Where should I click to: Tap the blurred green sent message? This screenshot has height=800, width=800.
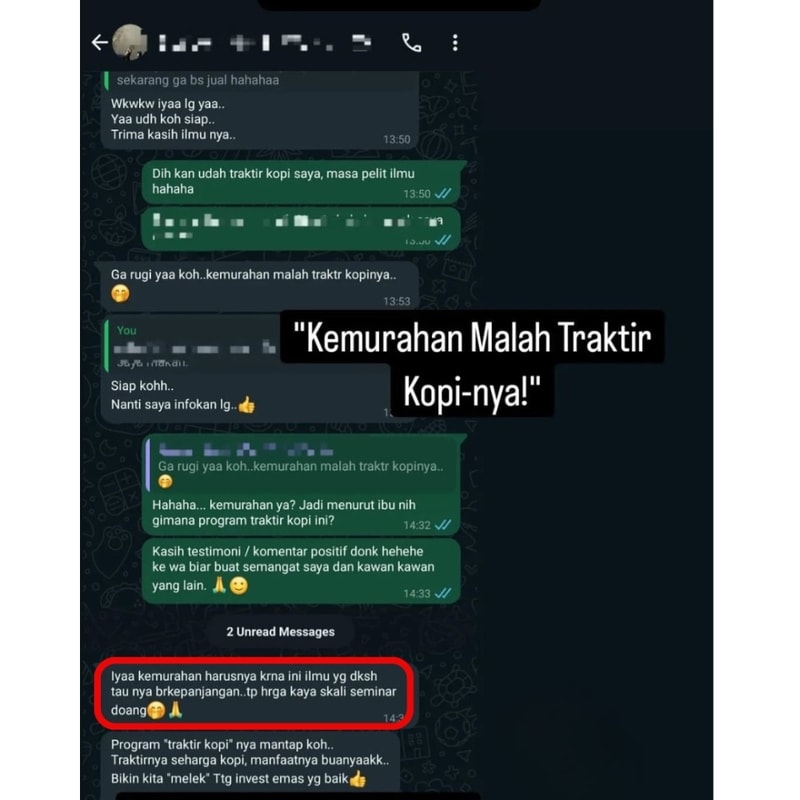point(301,228)
